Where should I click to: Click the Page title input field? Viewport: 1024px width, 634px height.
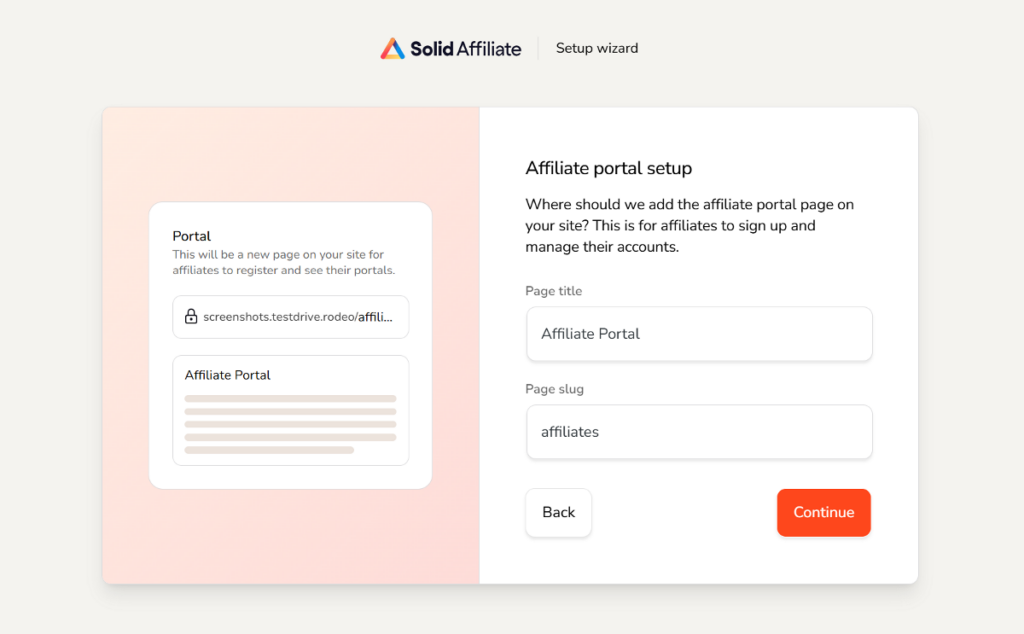click(699, 334)
